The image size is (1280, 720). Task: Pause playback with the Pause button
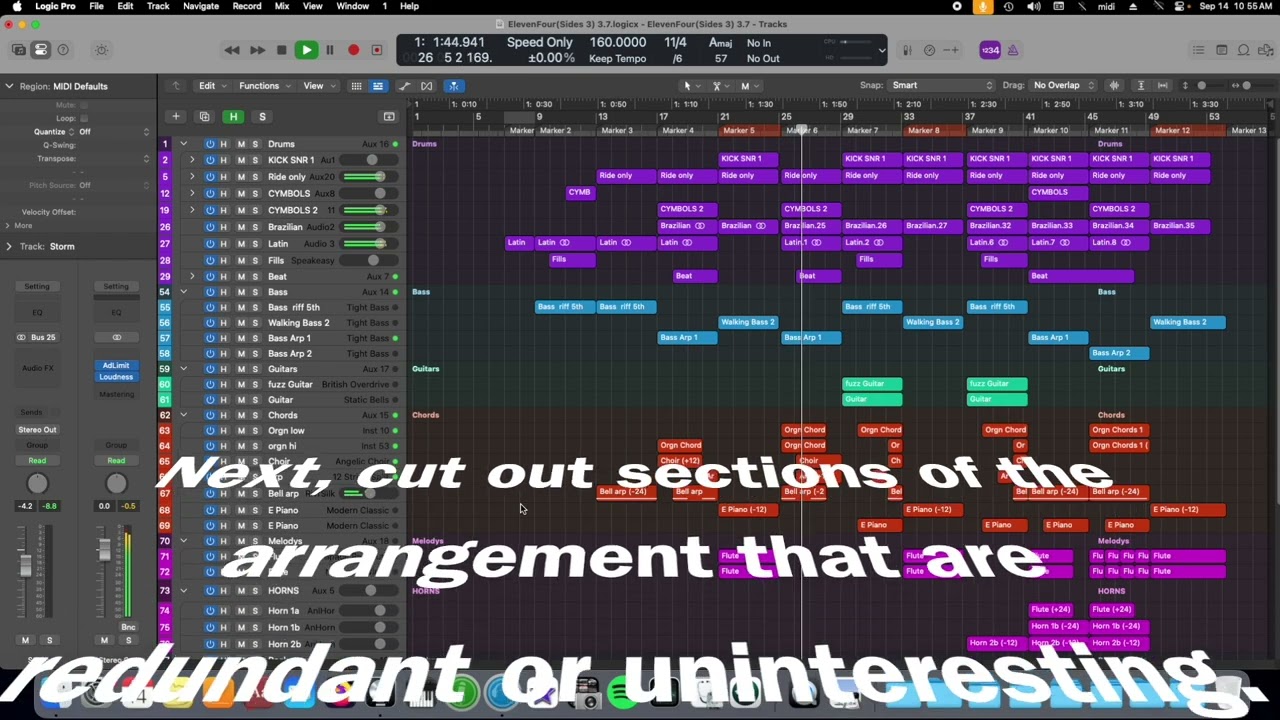click(329, 50)
